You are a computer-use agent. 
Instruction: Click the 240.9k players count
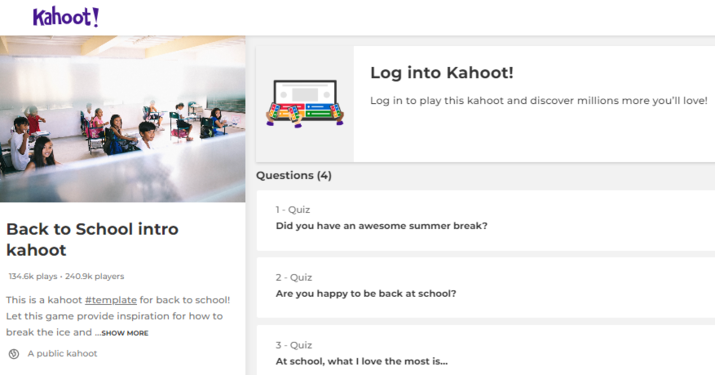pyautogui.click(x=94, y=276)
